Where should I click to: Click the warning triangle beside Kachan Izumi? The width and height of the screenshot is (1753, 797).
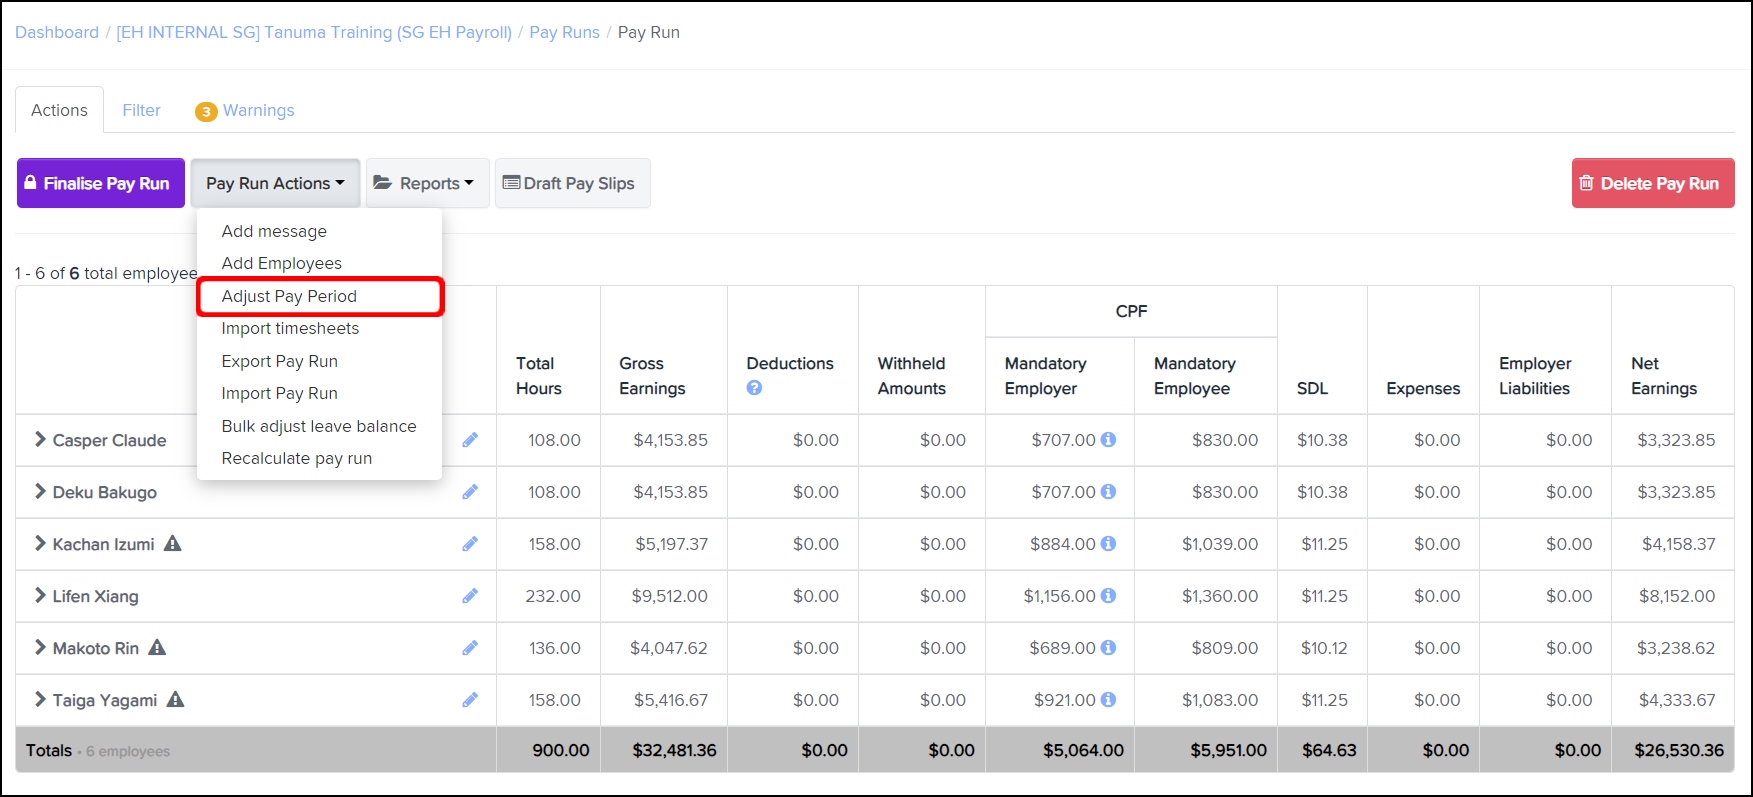point(173,544)
